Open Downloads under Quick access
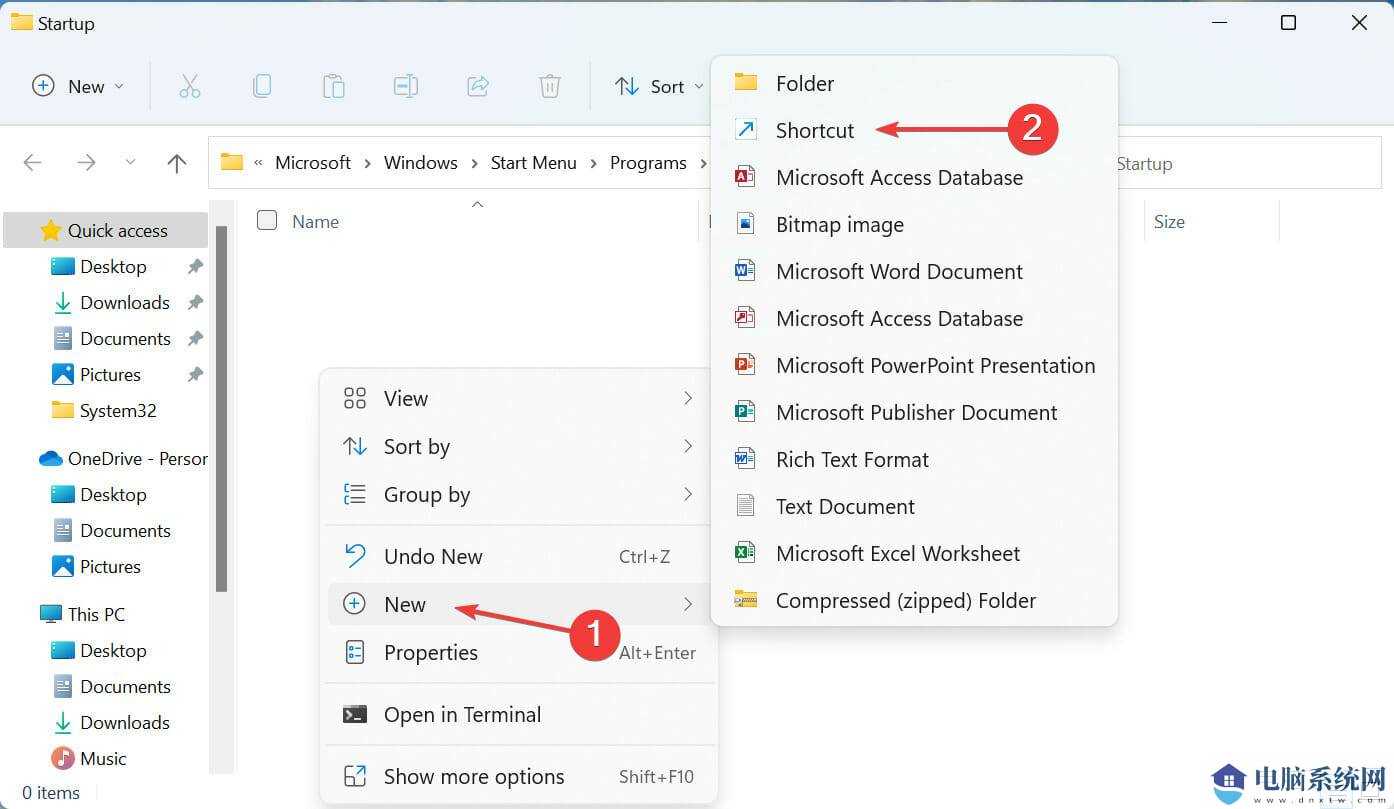The width and height of the screenshot is (1394, 809). click(125, 303)
